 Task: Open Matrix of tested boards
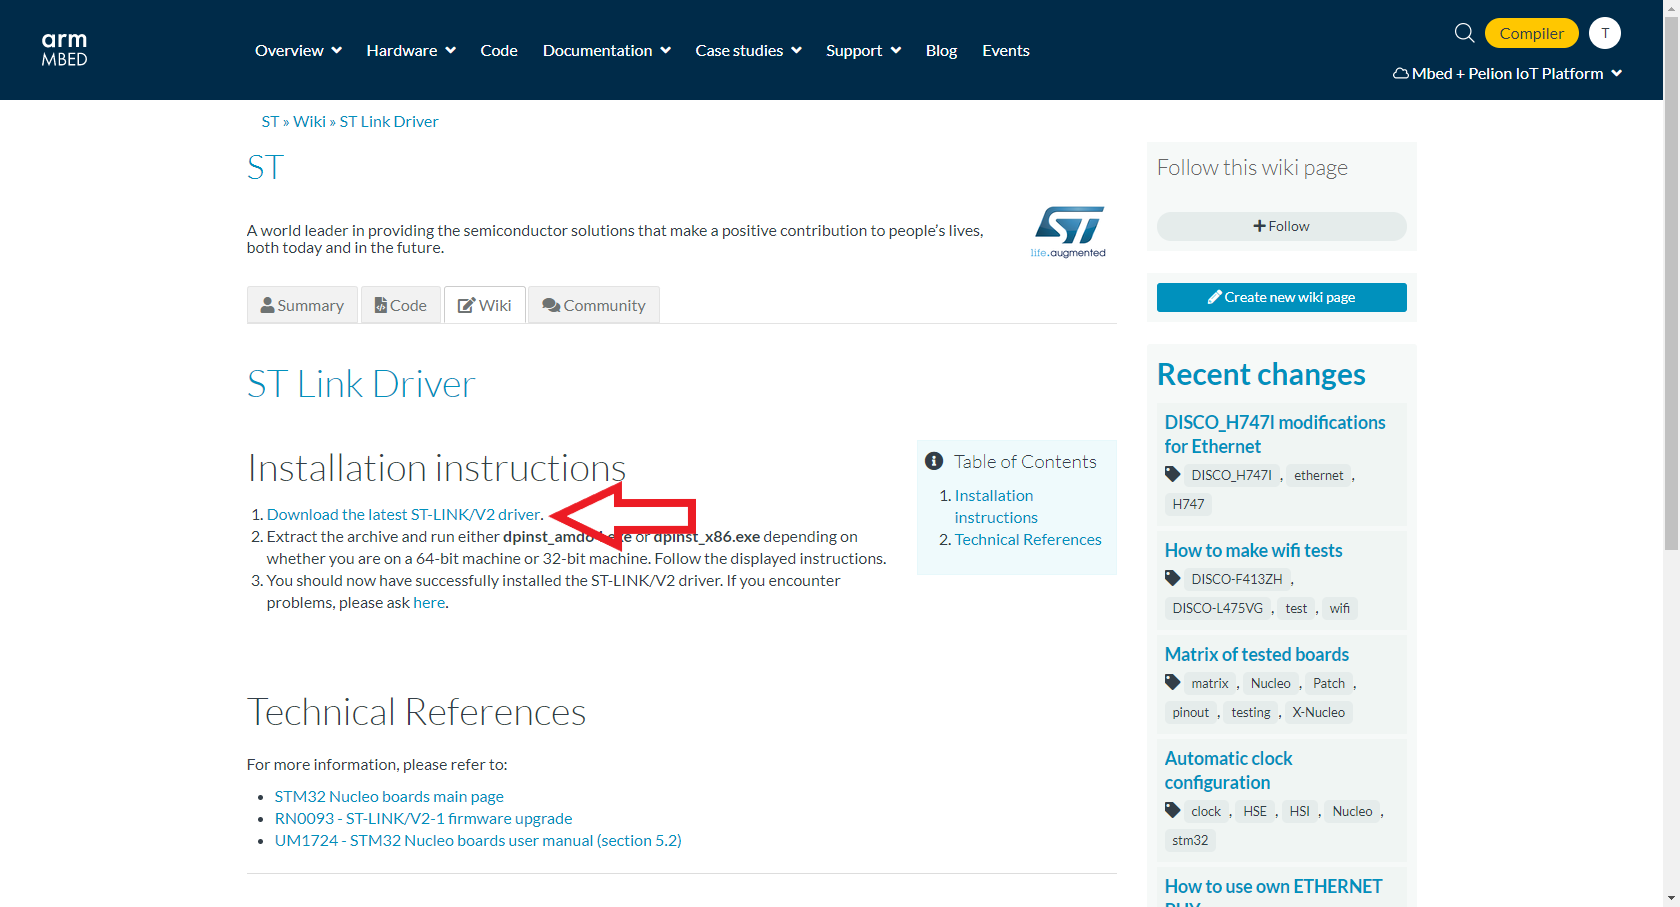(x=1257, y=654)
